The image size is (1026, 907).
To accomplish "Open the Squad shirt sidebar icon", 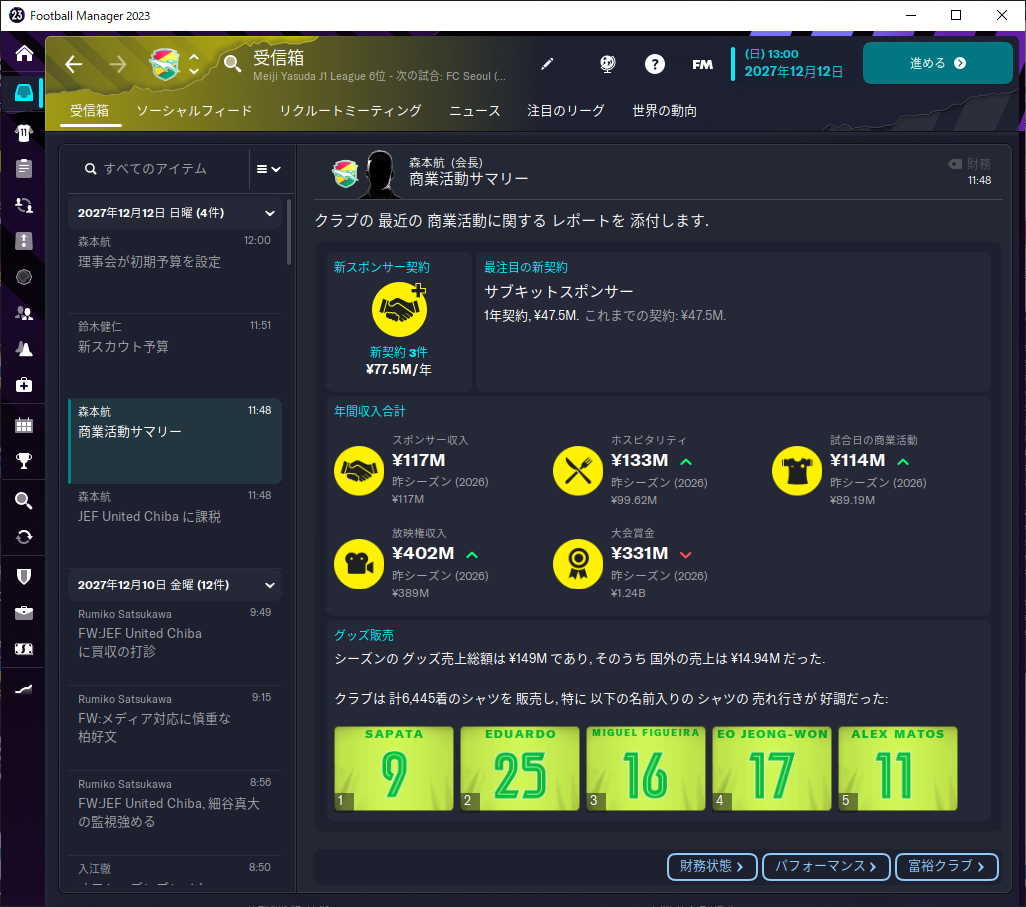I will click(24, 133).
